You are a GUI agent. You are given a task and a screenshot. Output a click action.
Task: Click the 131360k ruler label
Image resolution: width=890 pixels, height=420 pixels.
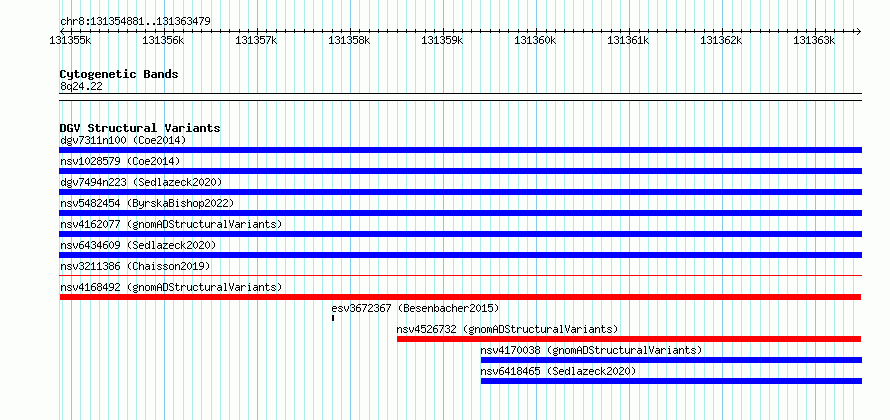535,40
